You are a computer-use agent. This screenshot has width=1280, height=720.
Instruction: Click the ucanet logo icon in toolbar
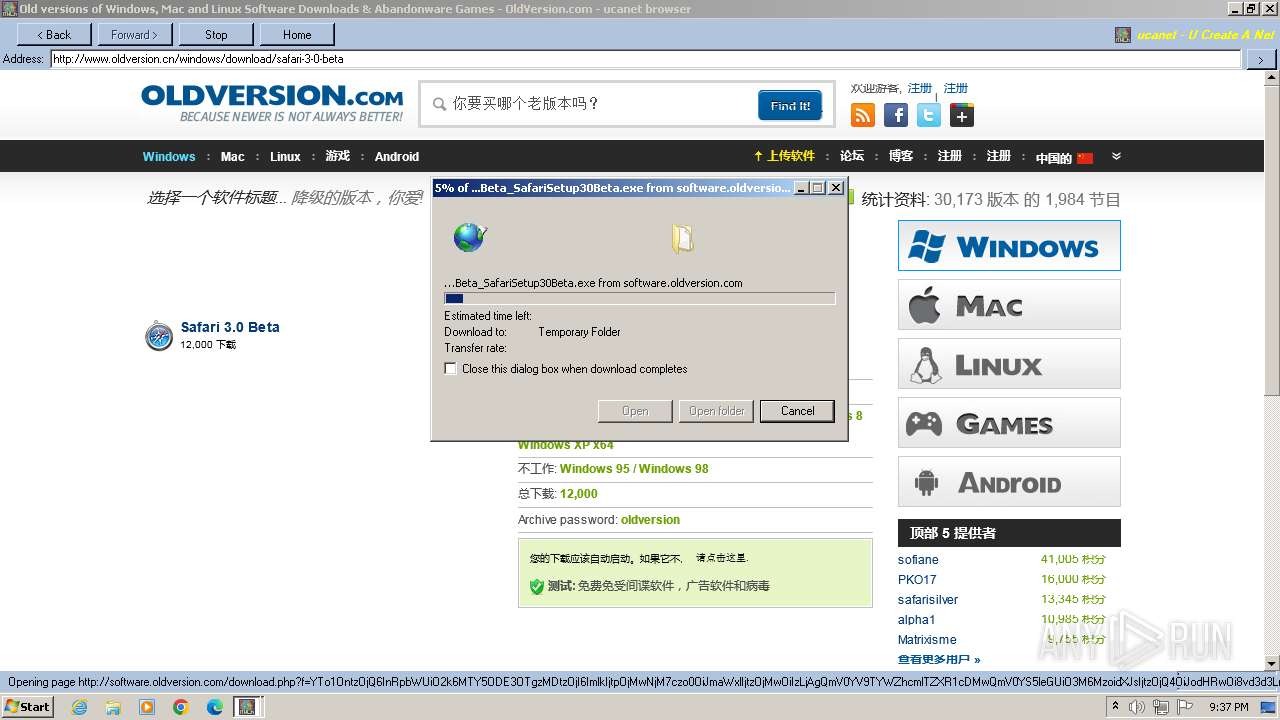point(1123,35)
